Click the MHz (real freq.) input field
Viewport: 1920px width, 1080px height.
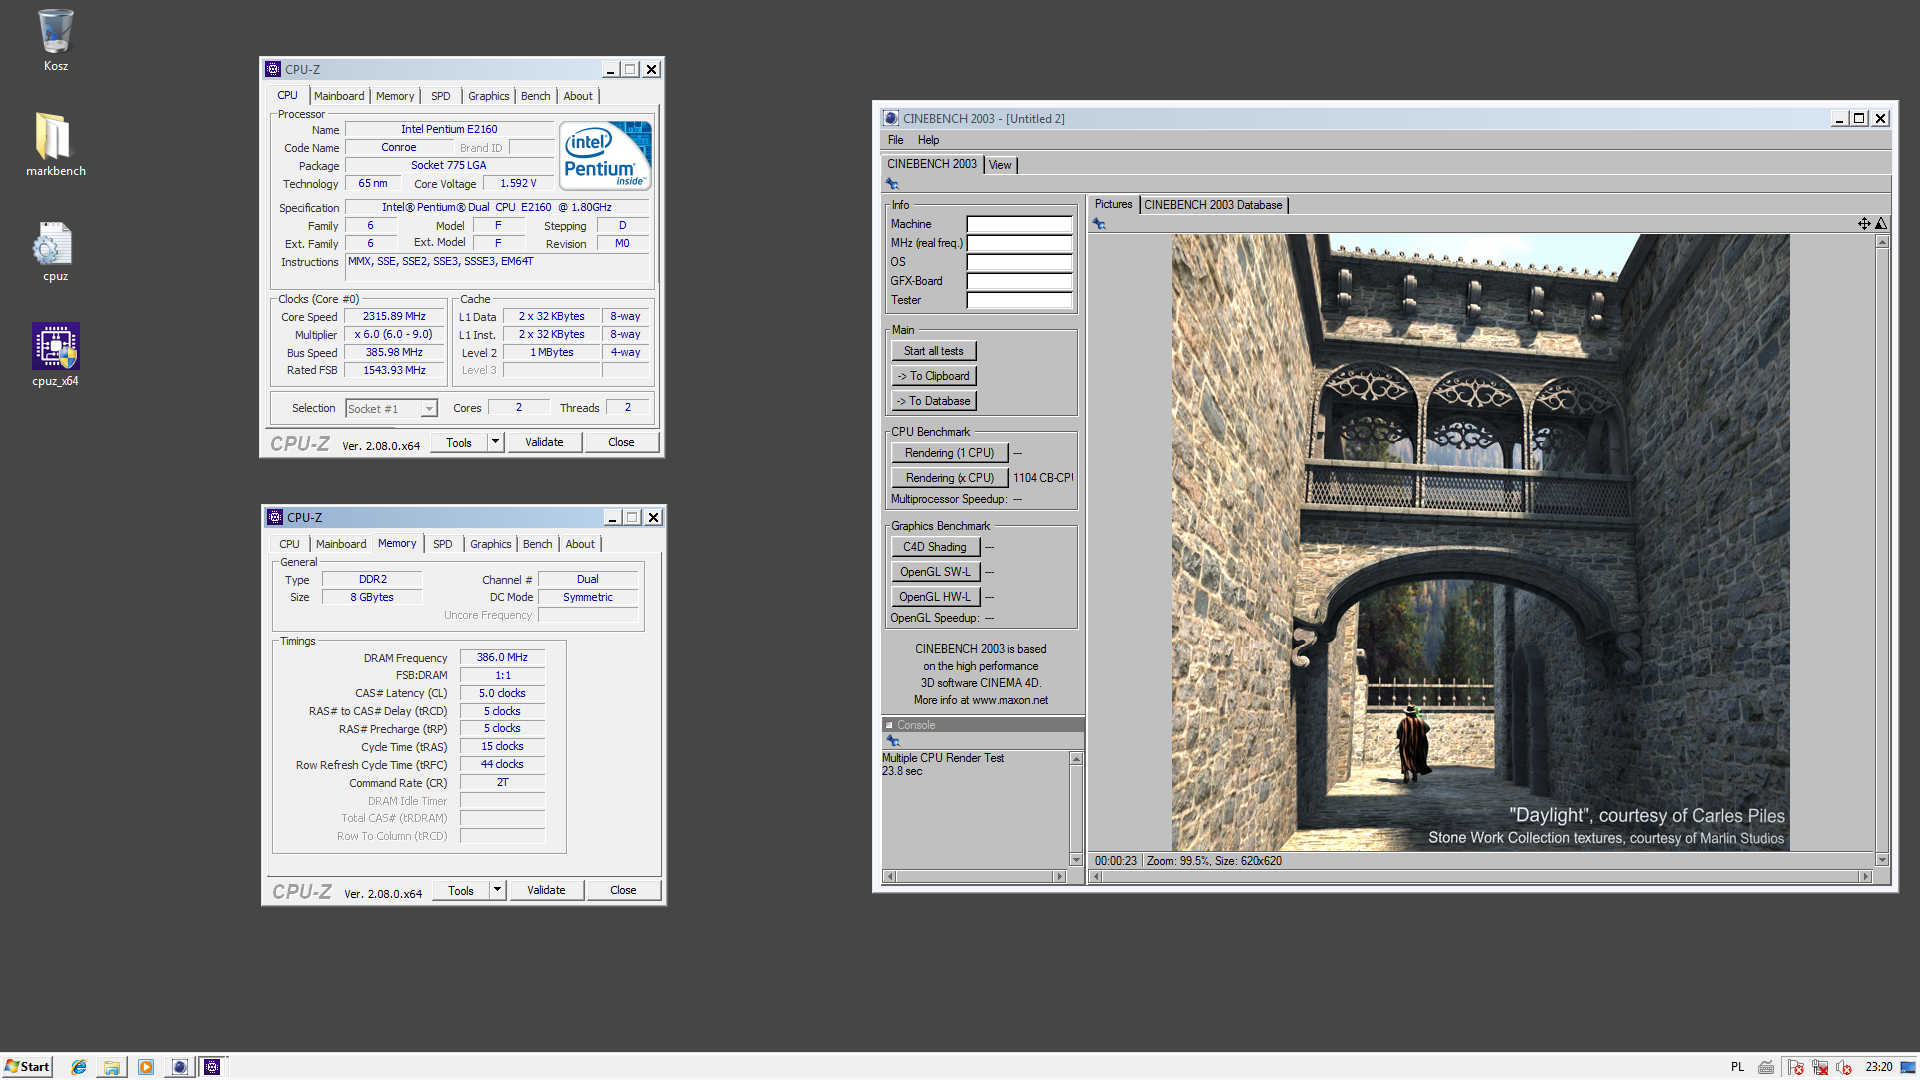[x=1019, y=243]
